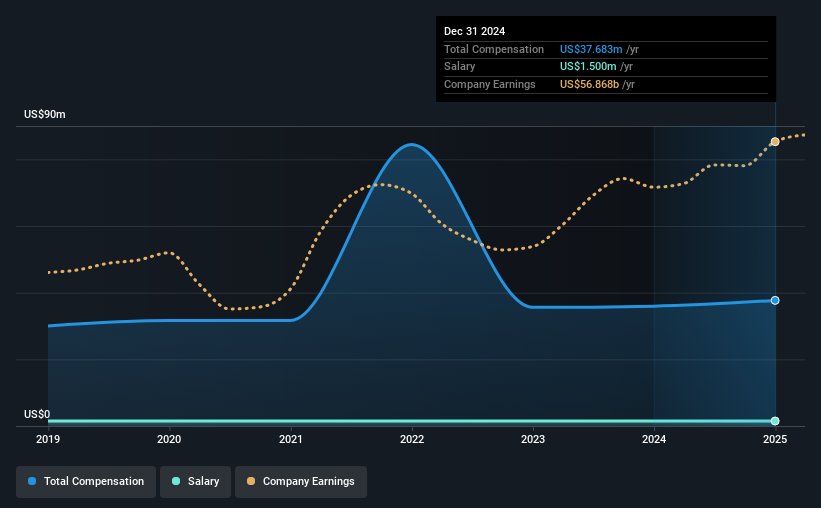Click the 2022 x-axis label
This screenshot has height=508, width=821.
[412, 439]
